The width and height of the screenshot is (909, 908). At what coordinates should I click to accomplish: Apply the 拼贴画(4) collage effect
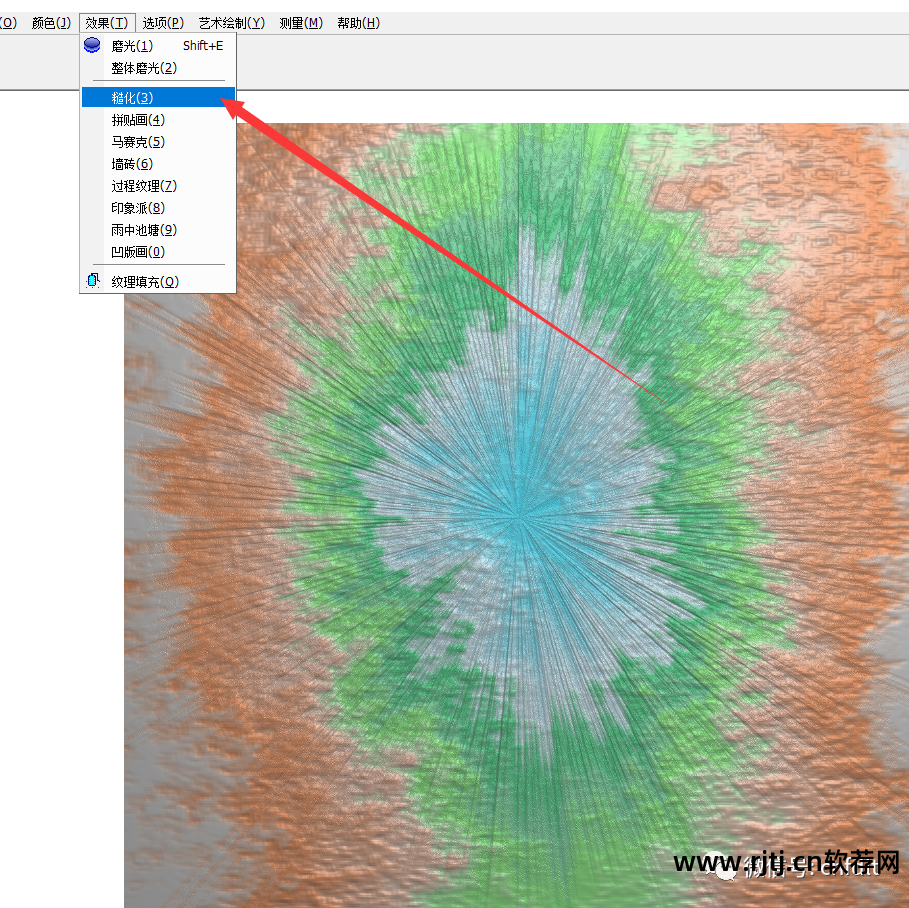(x=138, y=120)
